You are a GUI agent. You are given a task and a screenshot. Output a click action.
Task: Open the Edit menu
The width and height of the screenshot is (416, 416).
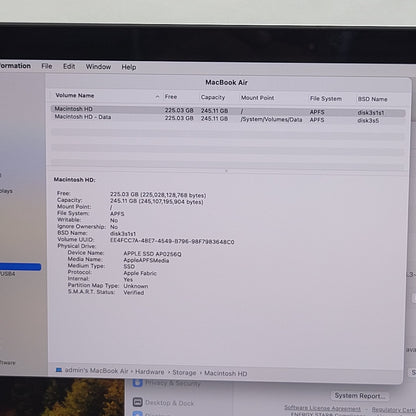[69, 66]
